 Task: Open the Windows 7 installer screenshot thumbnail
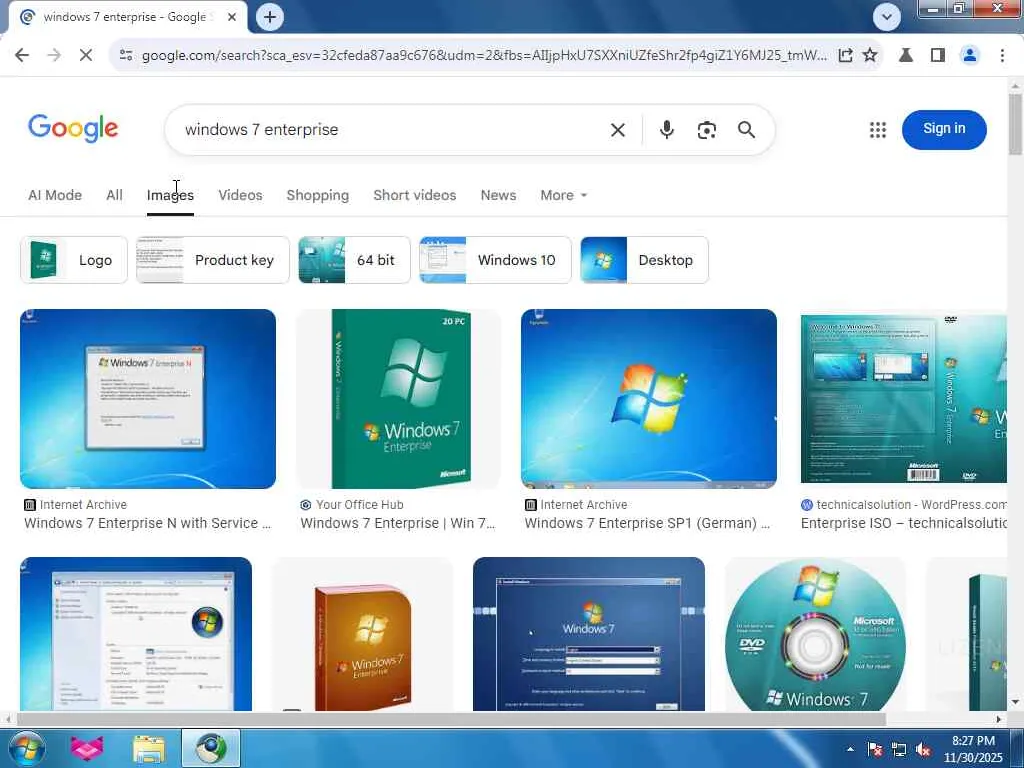pos(588,633)
